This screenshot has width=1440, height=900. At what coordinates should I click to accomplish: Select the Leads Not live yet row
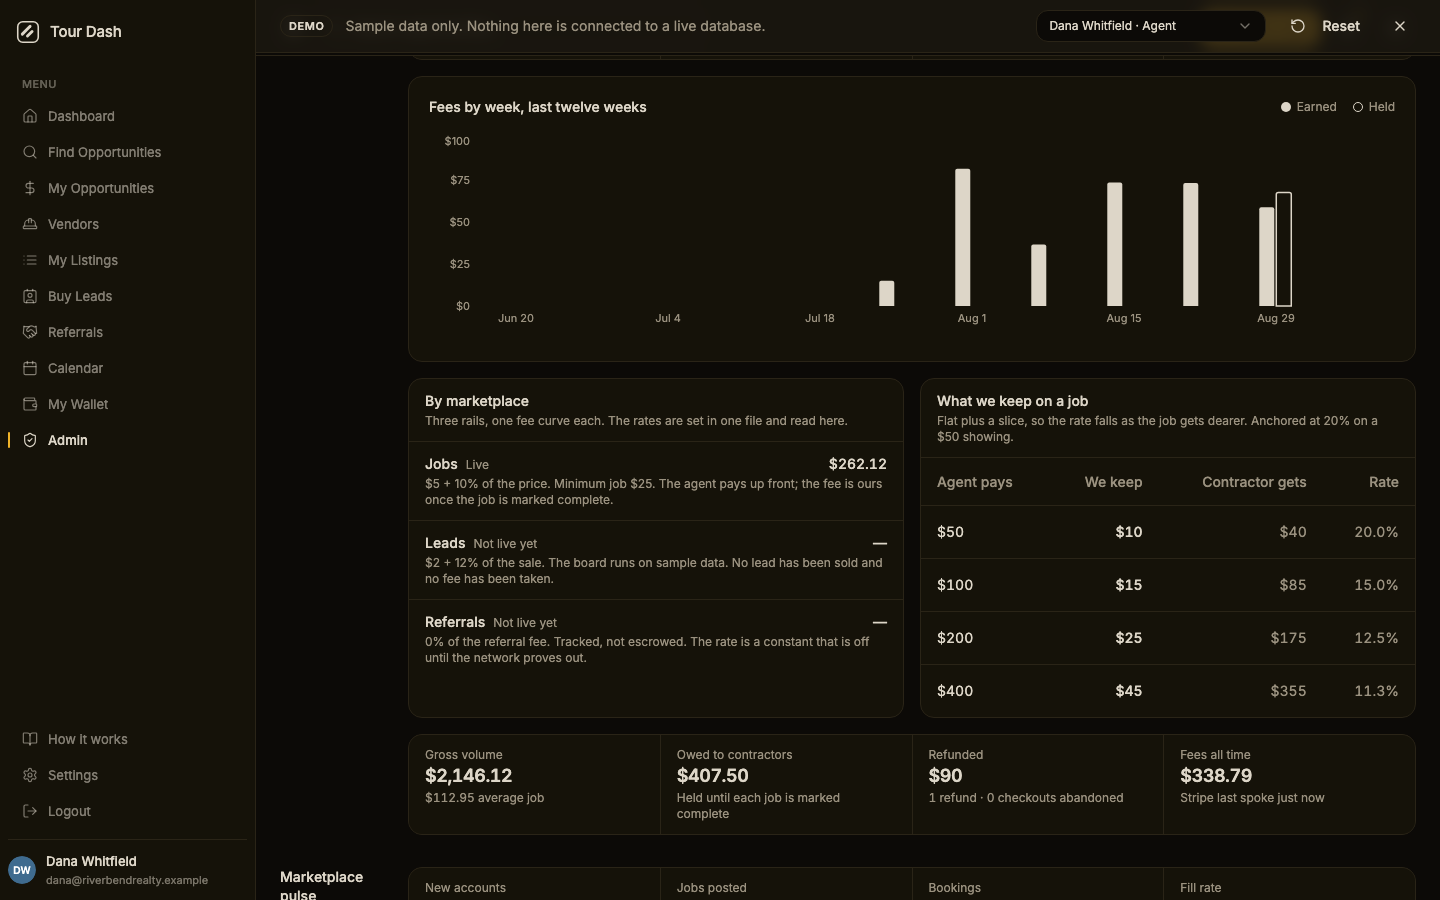click(x=656, y=560)
